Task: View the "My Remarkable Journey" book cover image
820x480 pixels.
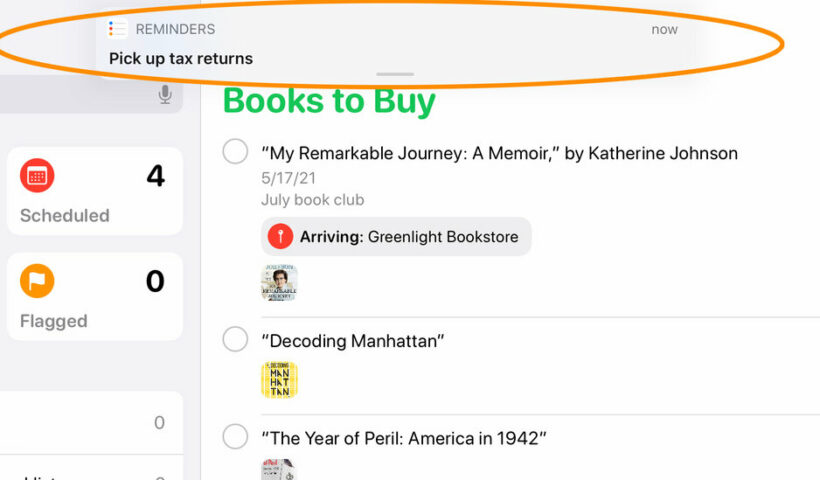Action: click(x=279, y=283)
